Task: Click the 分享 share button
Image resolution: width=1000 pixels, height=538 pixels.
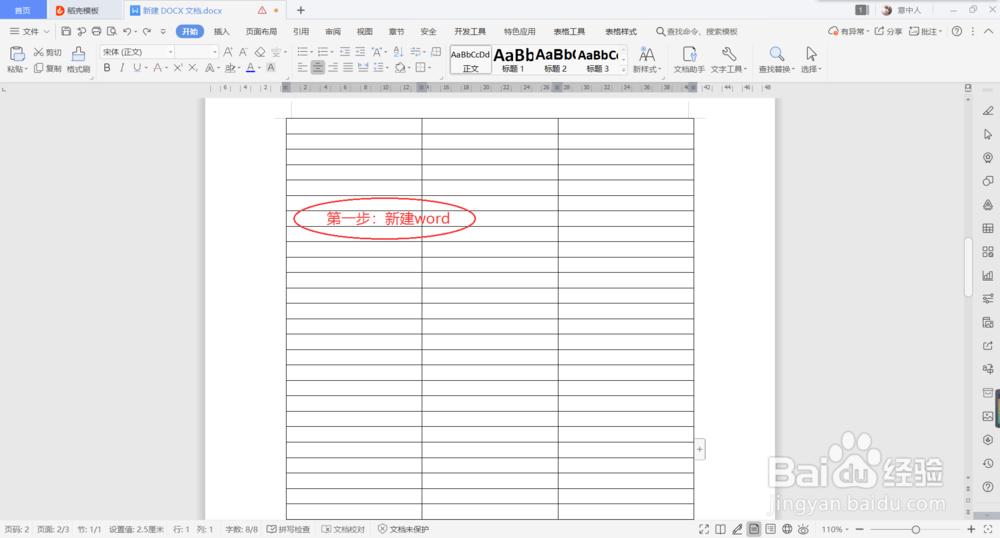Action: pos(888,31)
